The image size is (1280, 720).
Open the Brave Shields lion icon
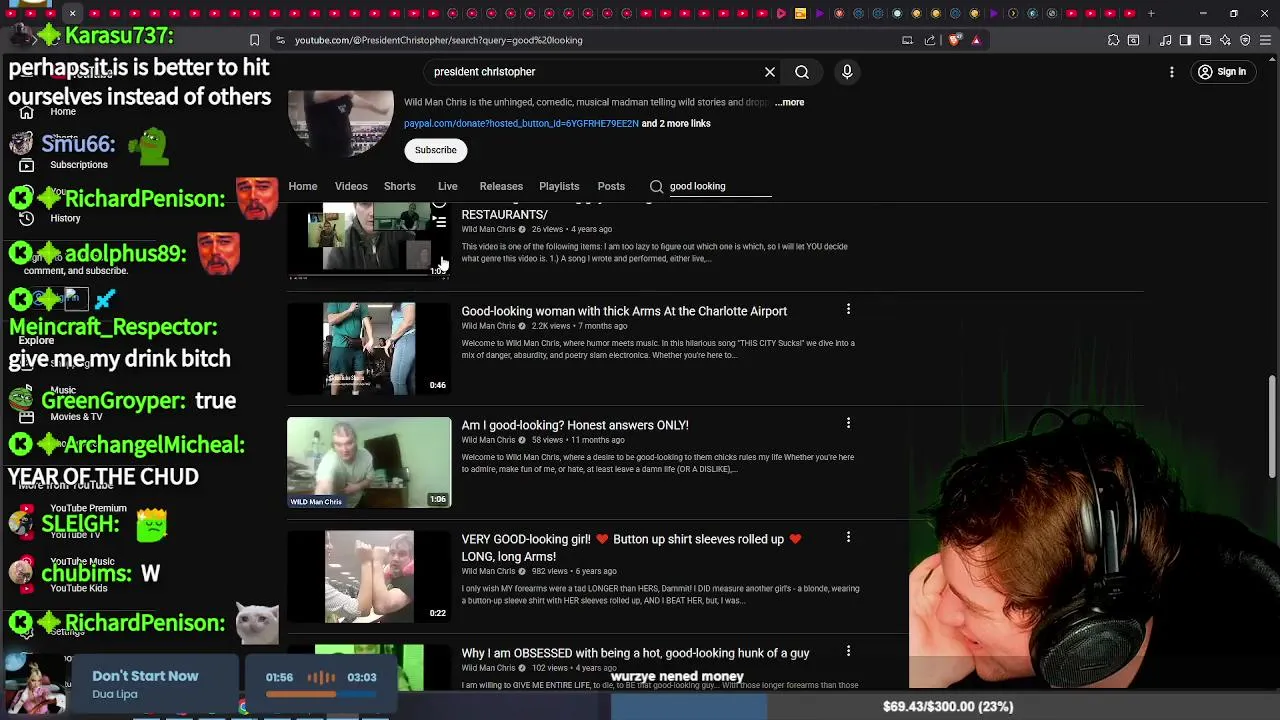click(x=954, y=40)
